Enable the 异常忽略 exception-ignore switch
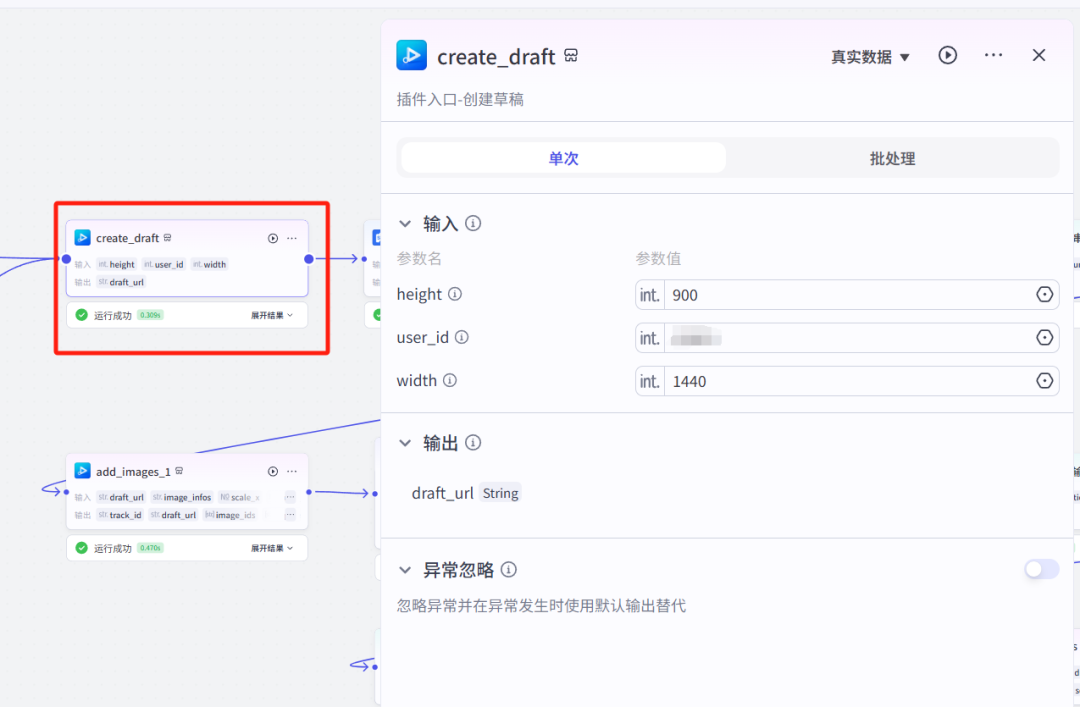1080x707 pixels. (1041, 569)
